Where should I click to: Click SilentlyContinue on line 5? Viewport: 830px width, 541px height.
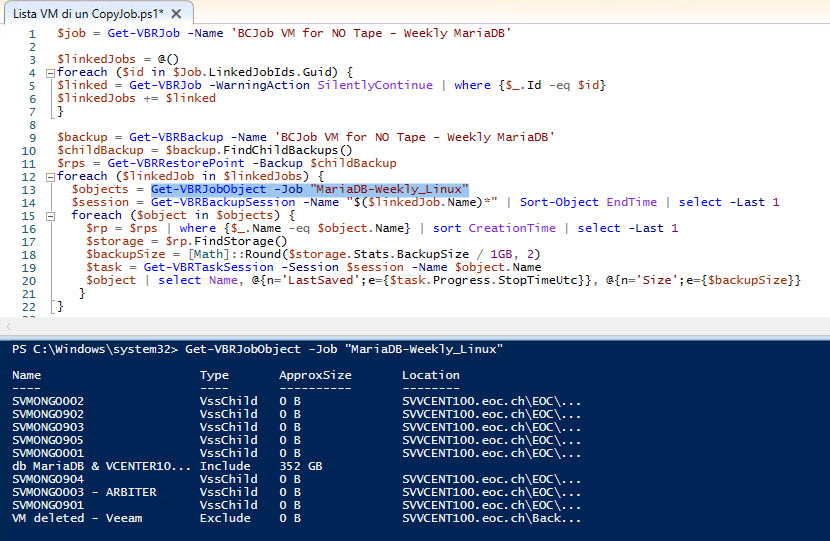(375, 85)
